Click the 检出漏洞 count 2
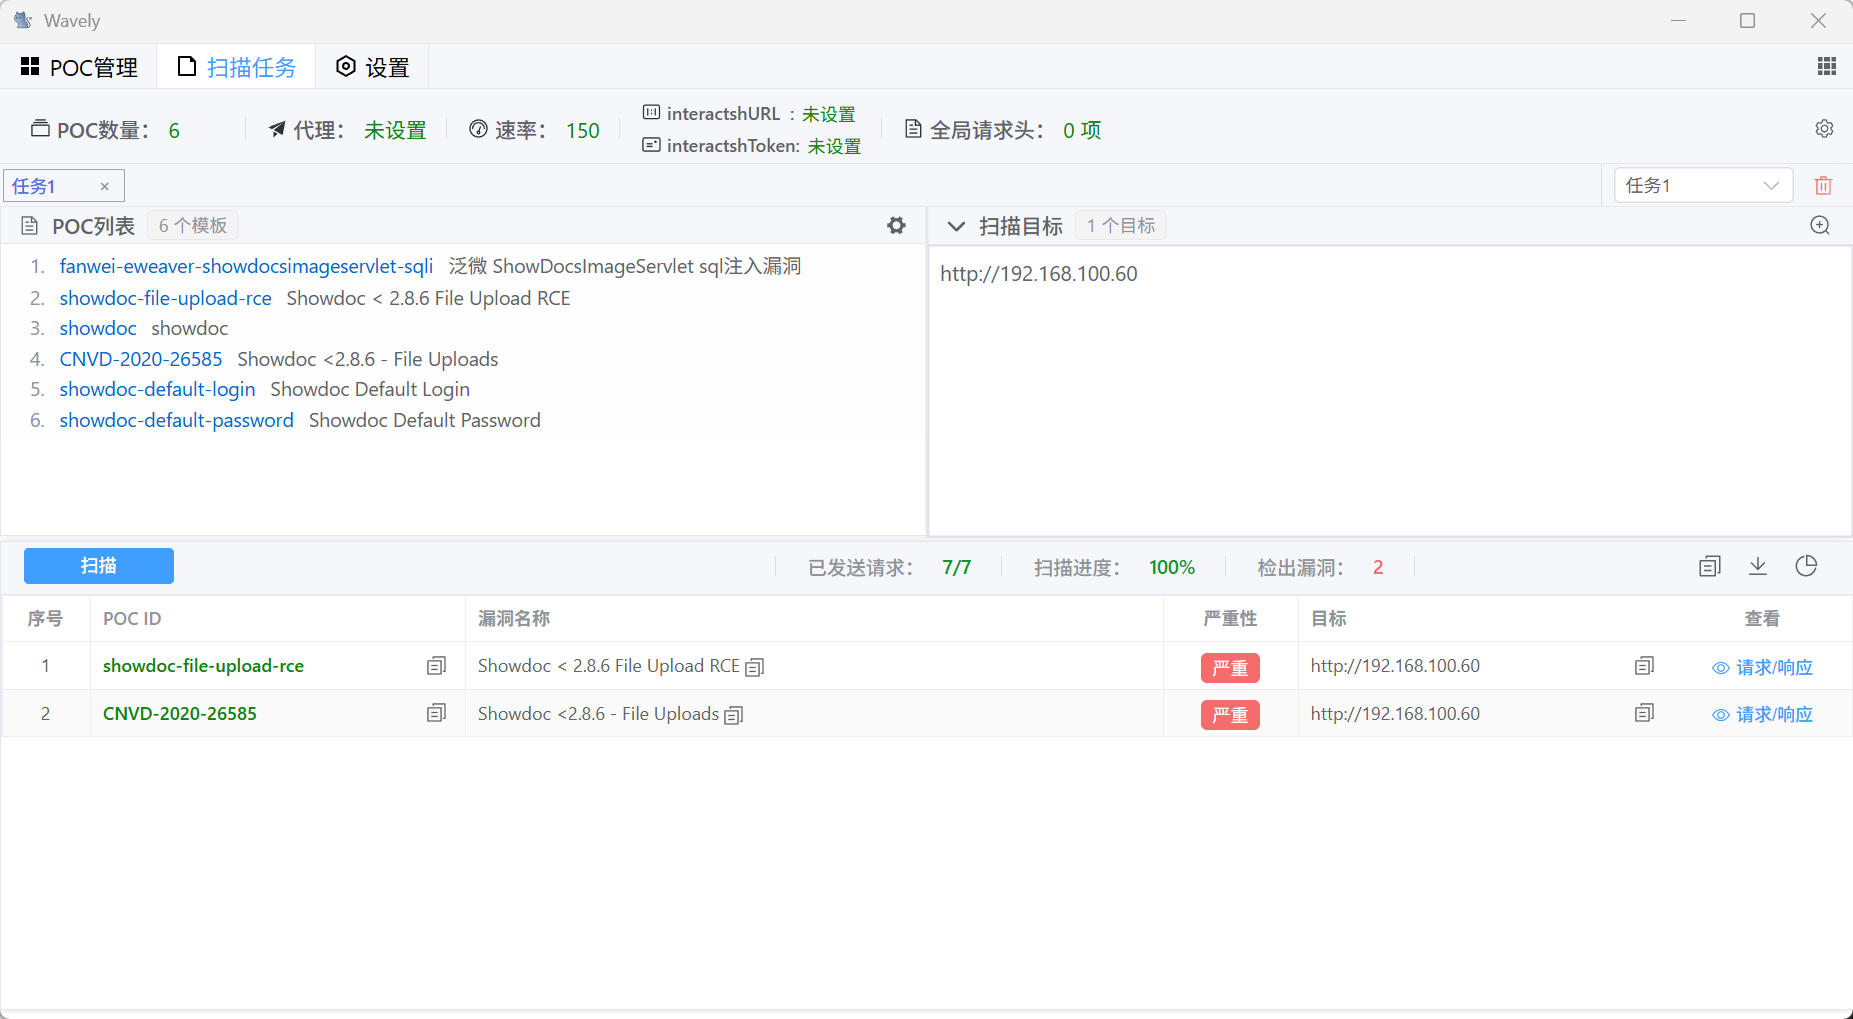This screenshot has width=1853, height=1019. click(x=1378, y=567)
